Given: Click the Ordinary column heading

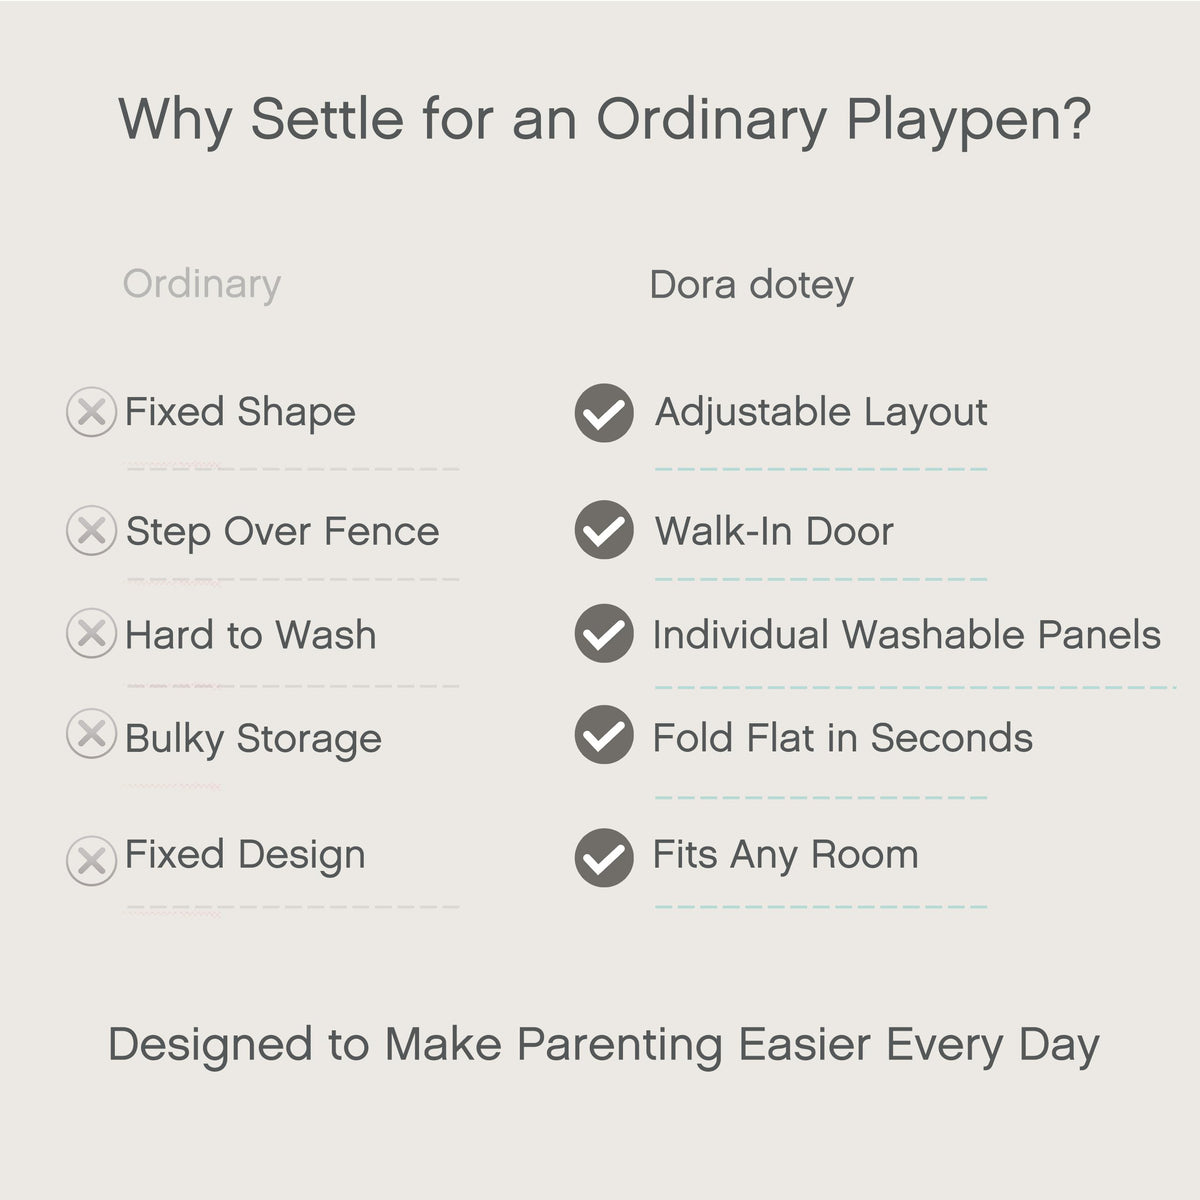Looking at the screenshot, I should 202,285.
